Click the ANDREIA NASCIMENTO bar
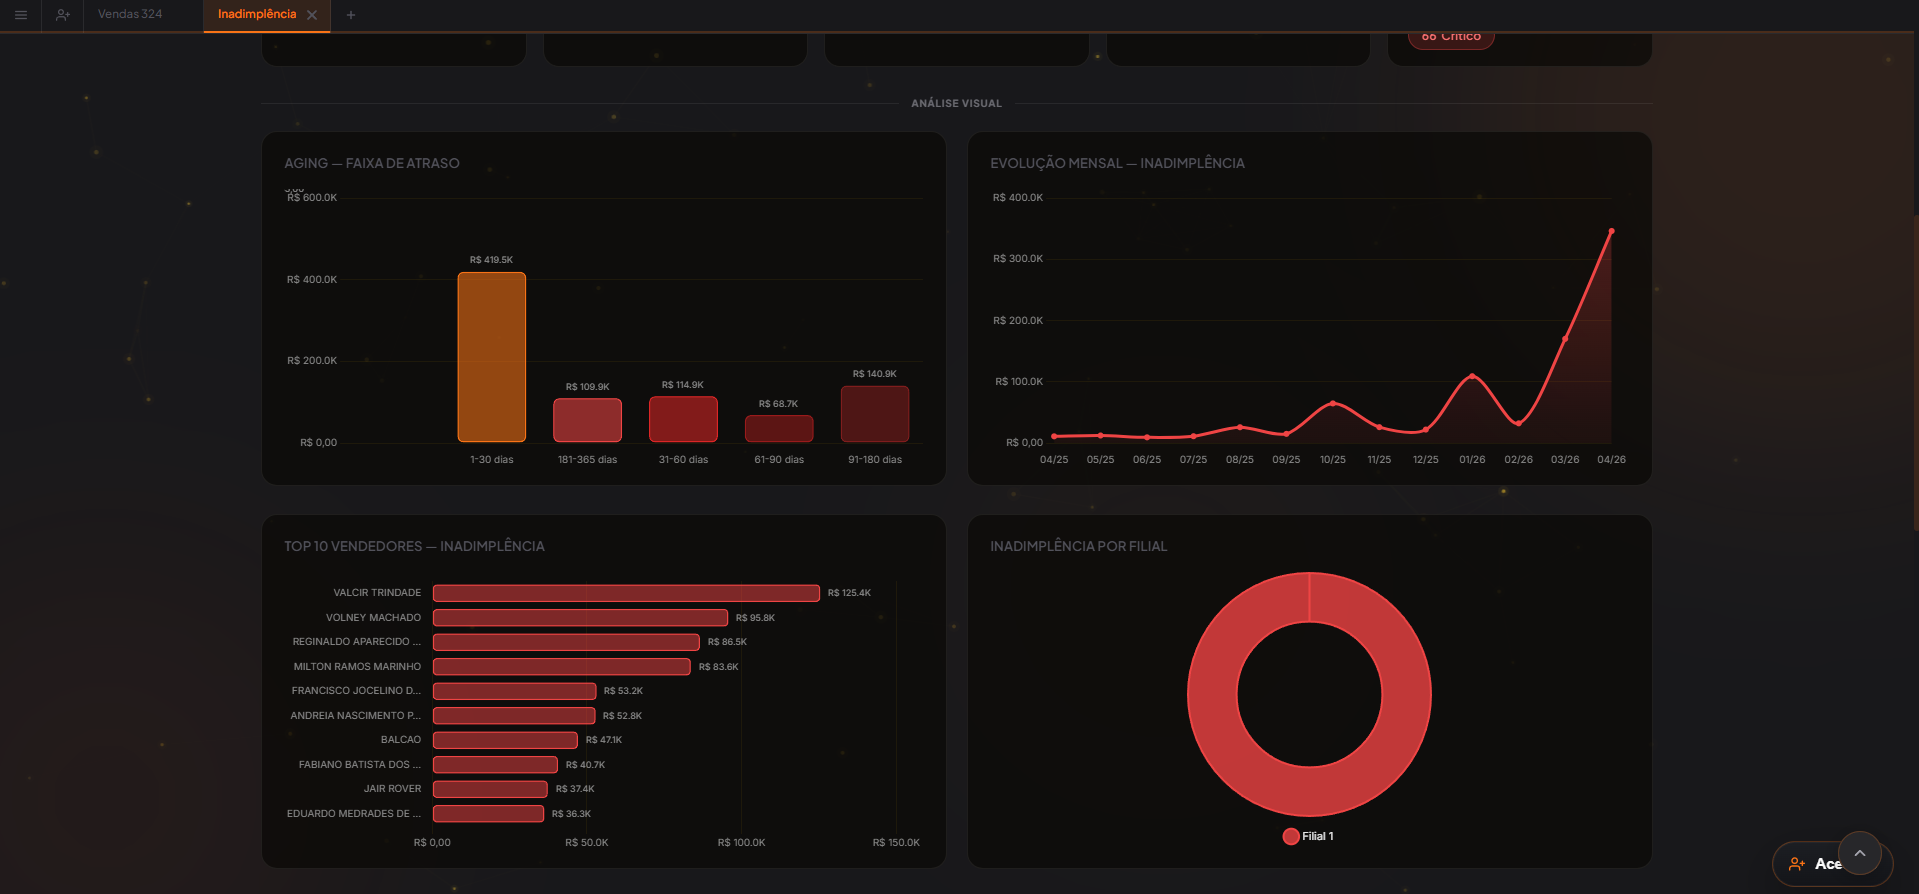Viewport: 1919px width, 894px height. click(514, 716)
